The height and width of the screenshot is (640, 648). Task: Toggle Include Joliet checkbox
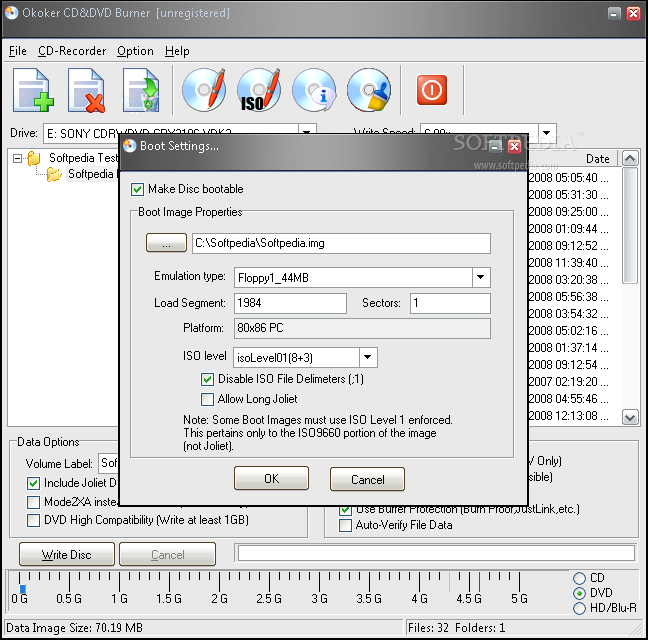33,483
